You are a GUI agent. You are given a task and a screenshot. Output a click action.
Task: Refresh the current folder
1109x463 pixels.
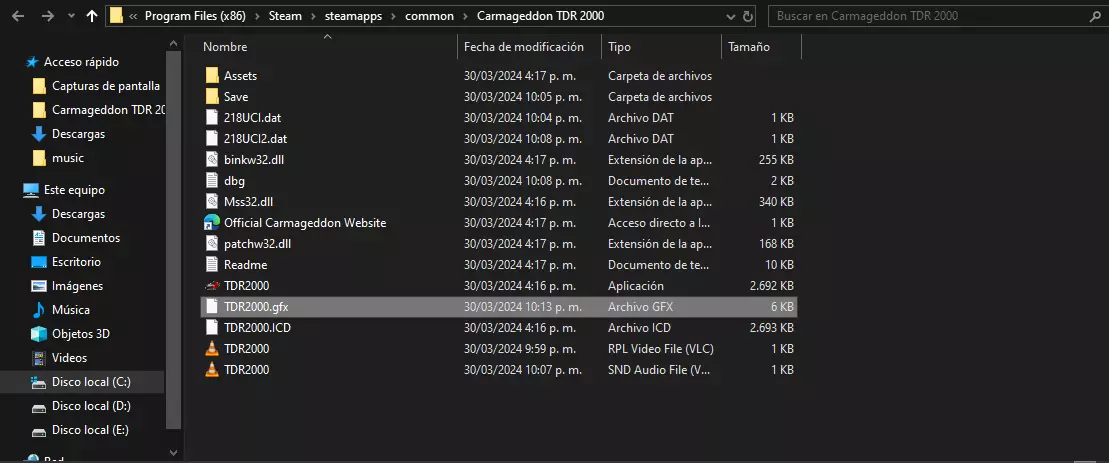click(748, 16)
